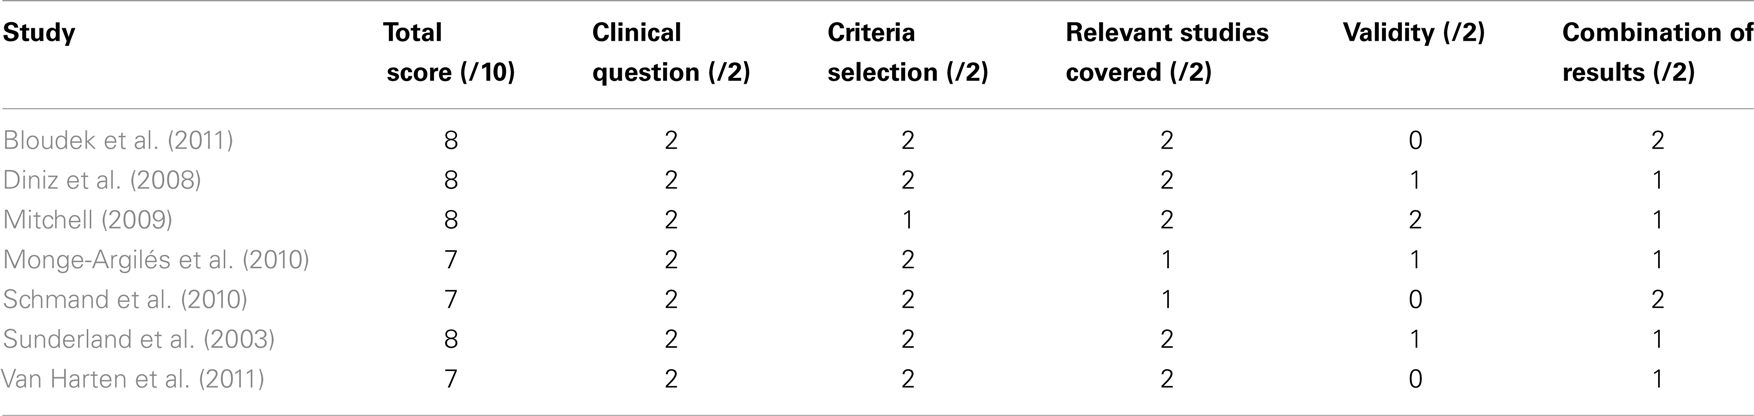Open Sunderland et al. (2003) citation
Viewport: 1754px width, 416px height.
coord(139,340)
